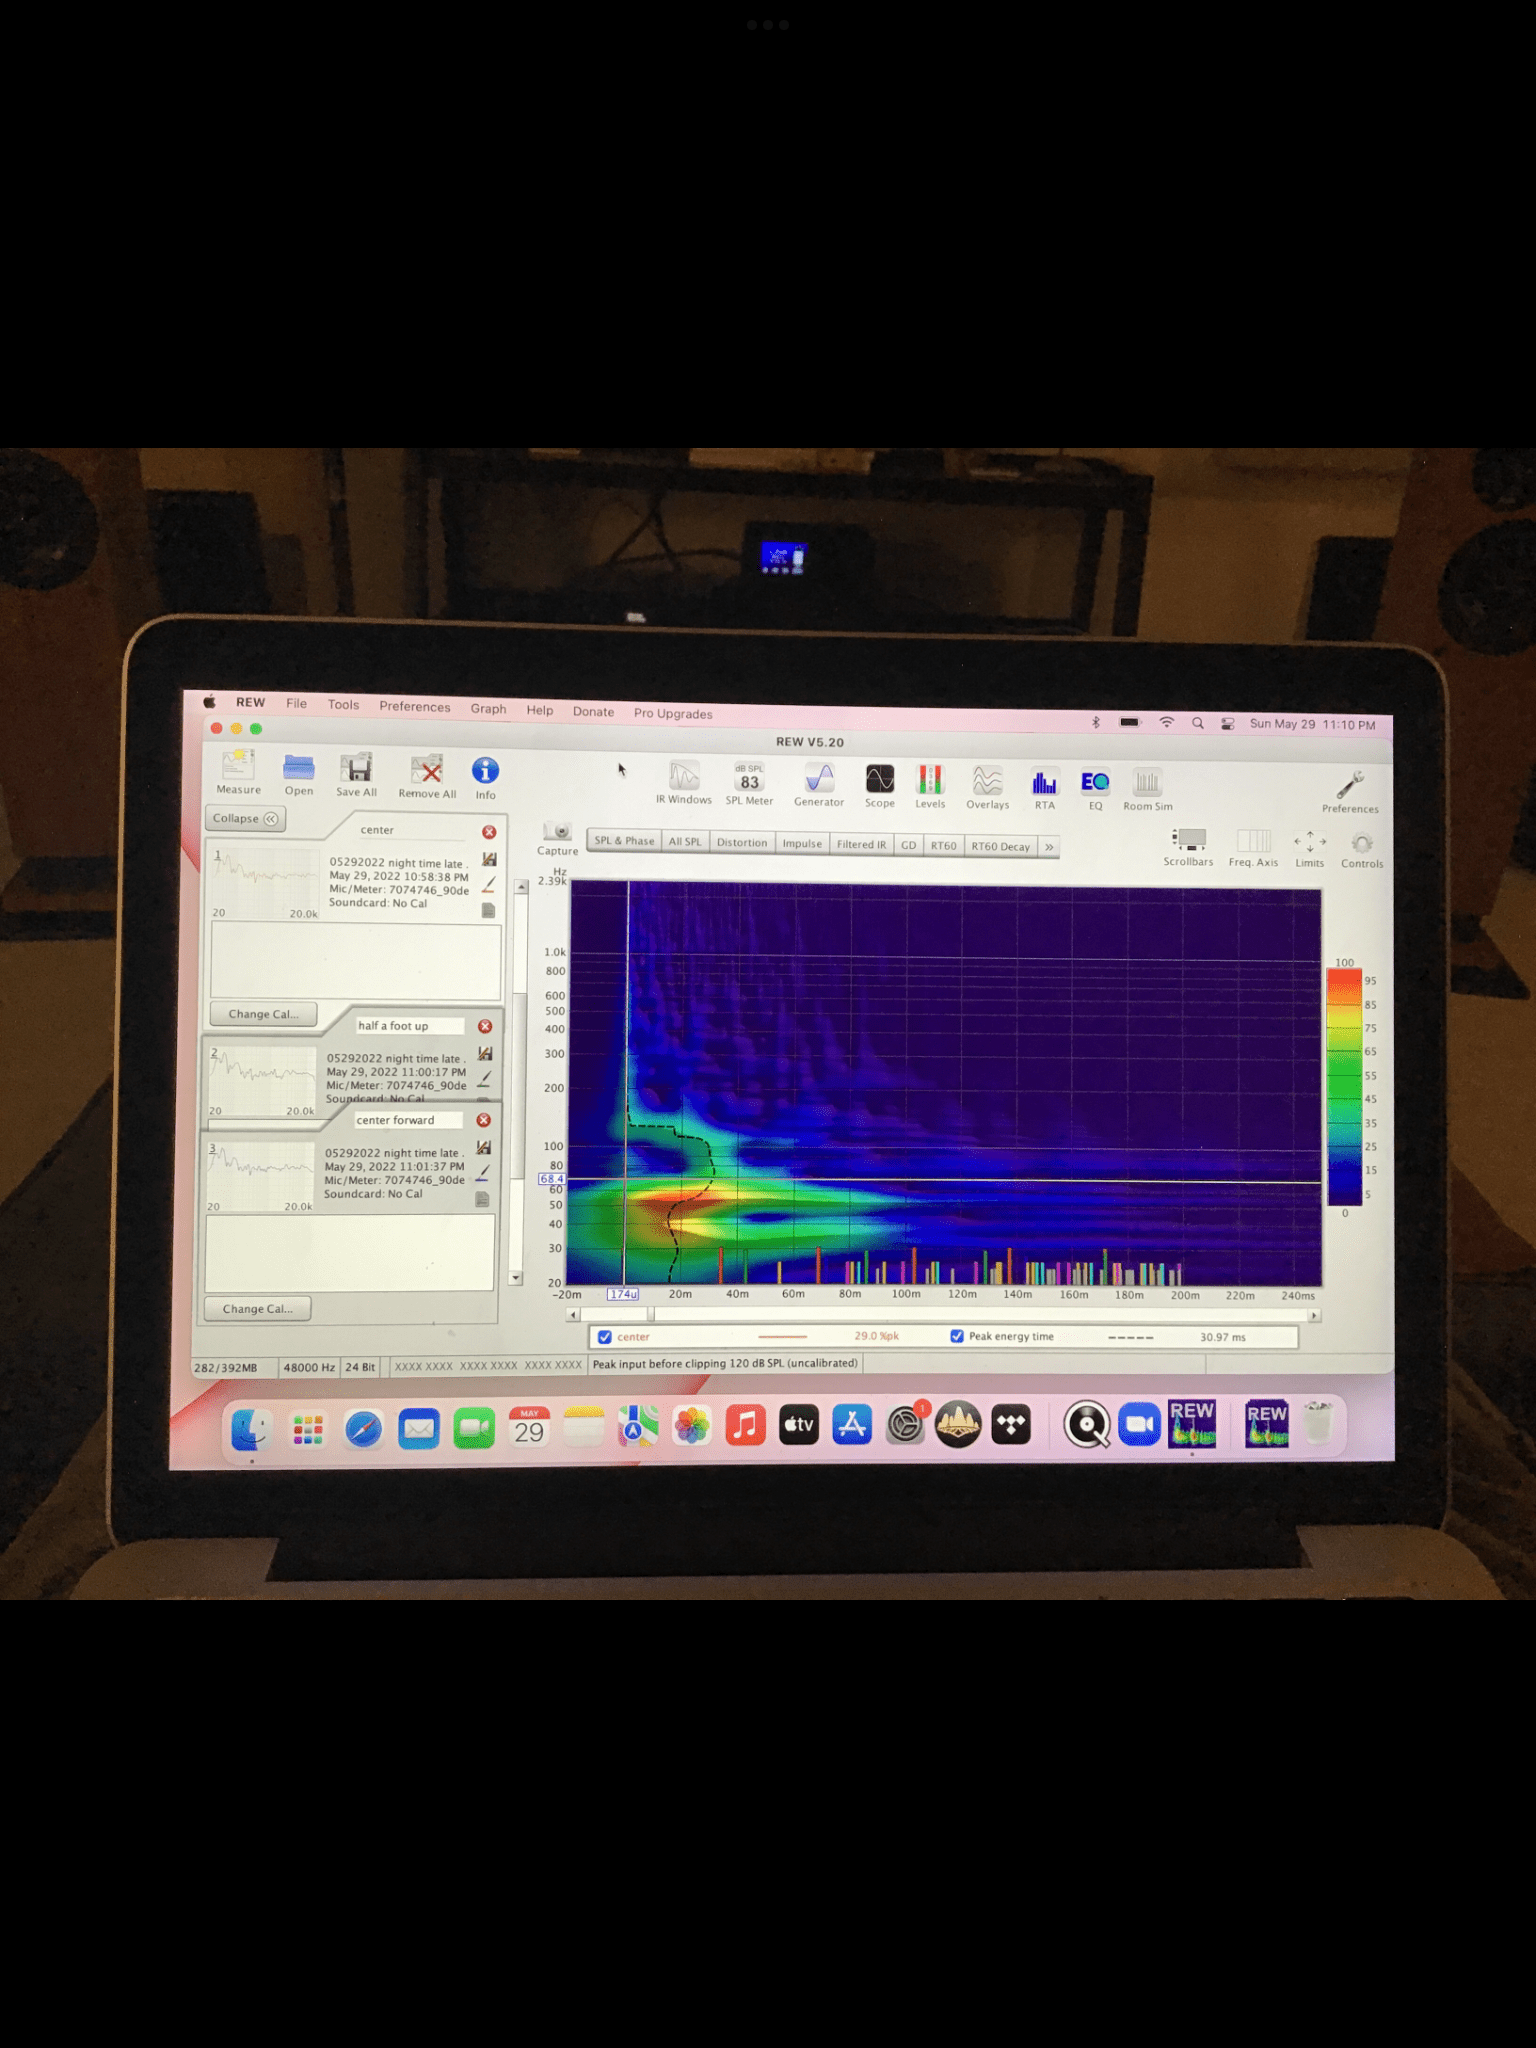Open the SPL Meter showing 83

[749, 784]
